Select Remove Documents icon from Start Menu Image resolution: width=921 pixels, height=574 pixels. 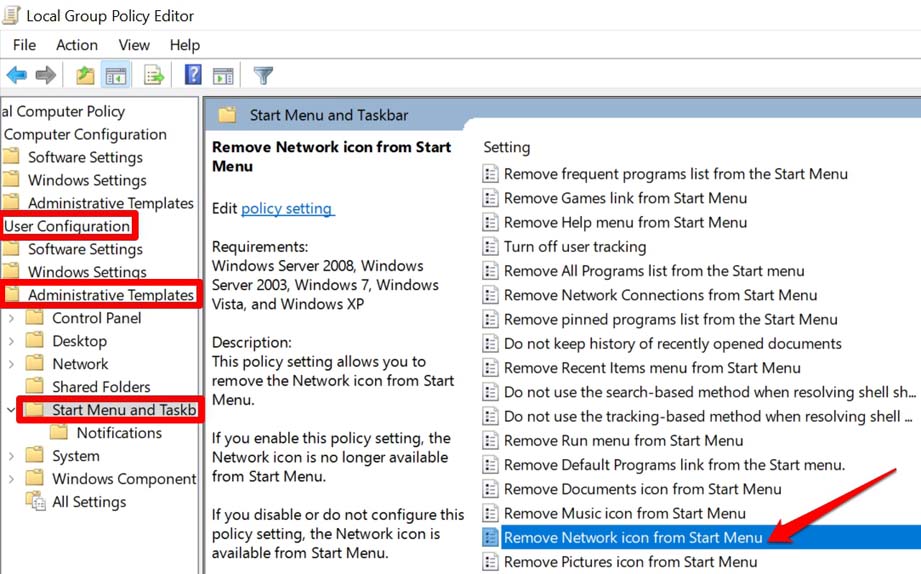click(x=643, y=489)
